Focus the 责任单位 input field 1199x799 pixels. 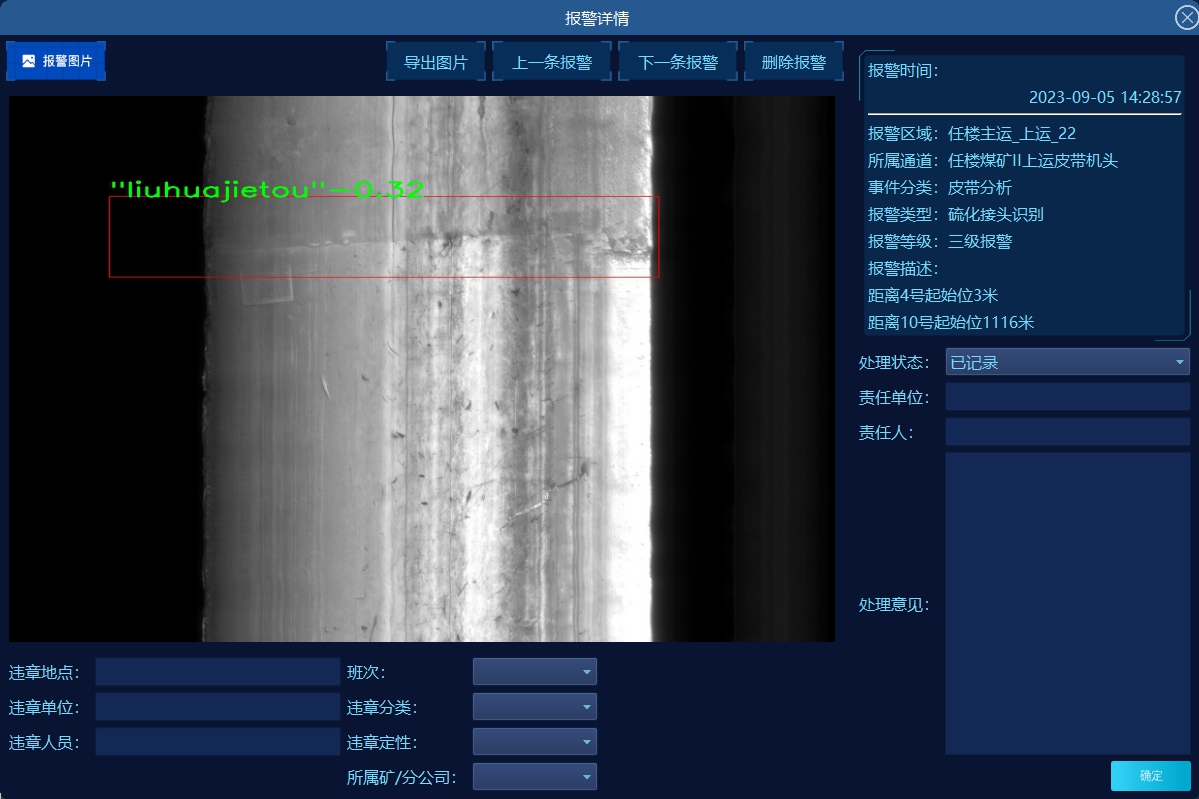(1067, 398)
